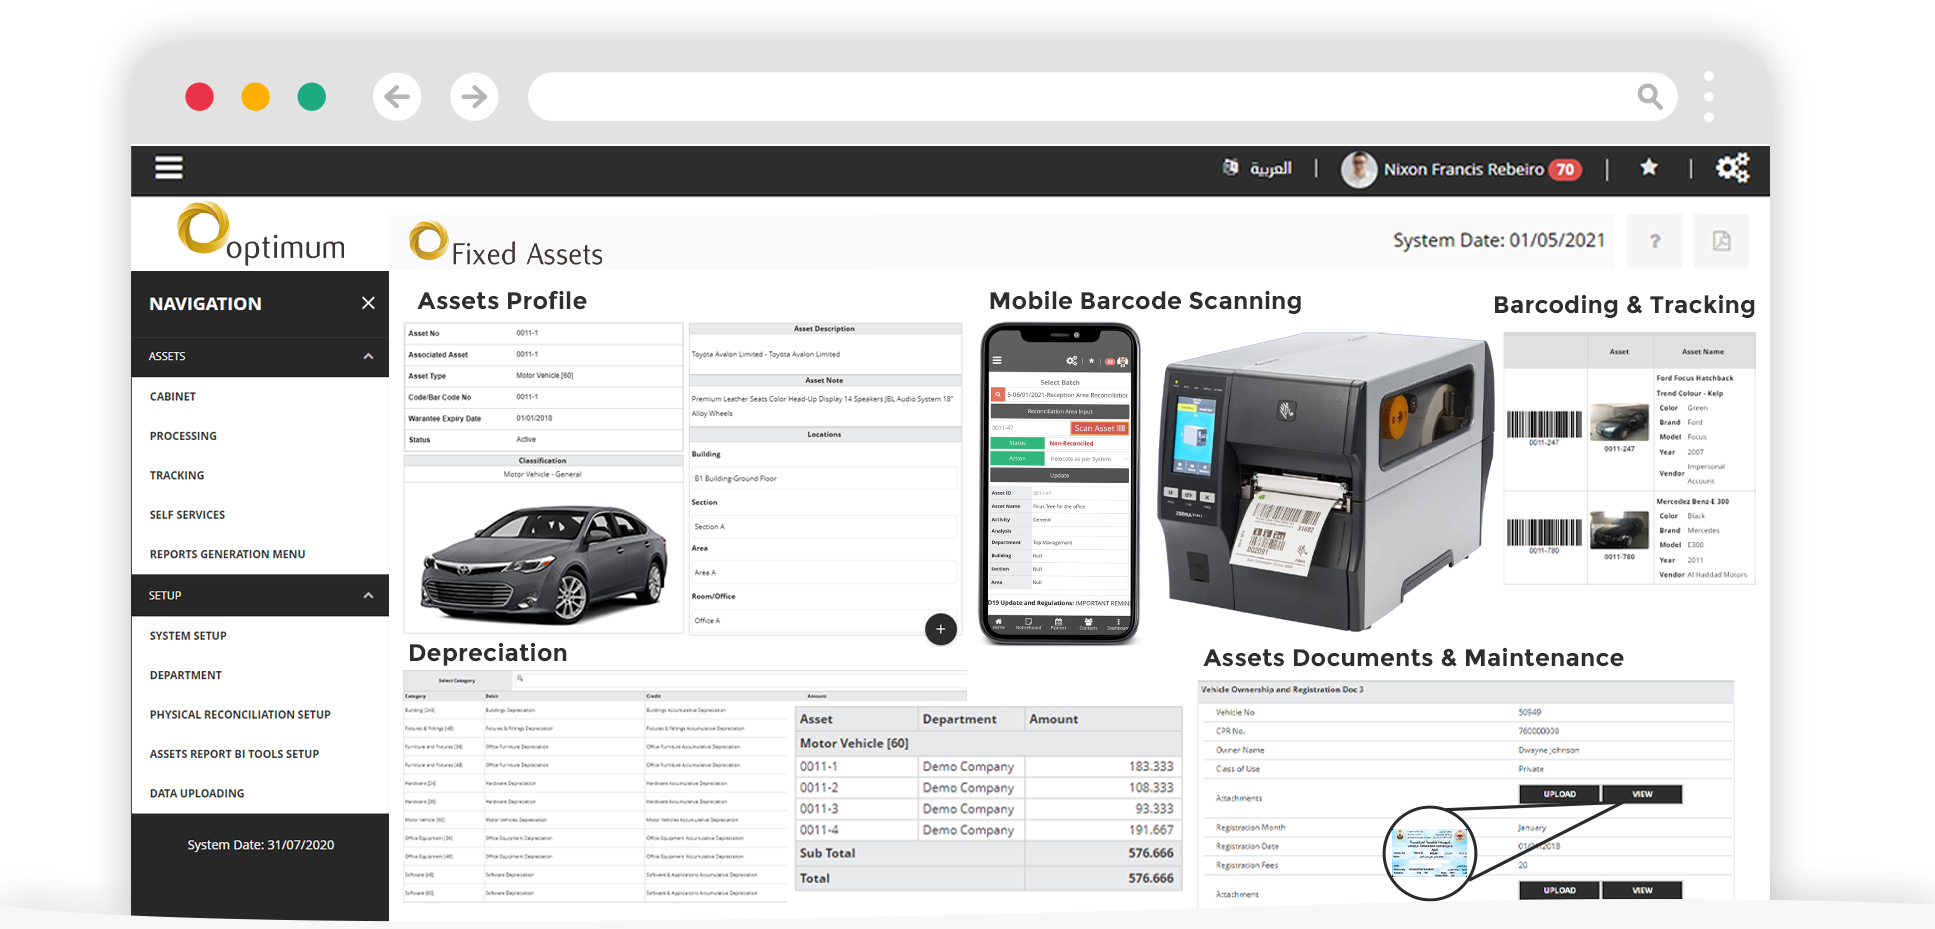Open the settings gears icon in top bar
The width and height of the screenshot is (1935, 929).
(x=1731, y=167)
